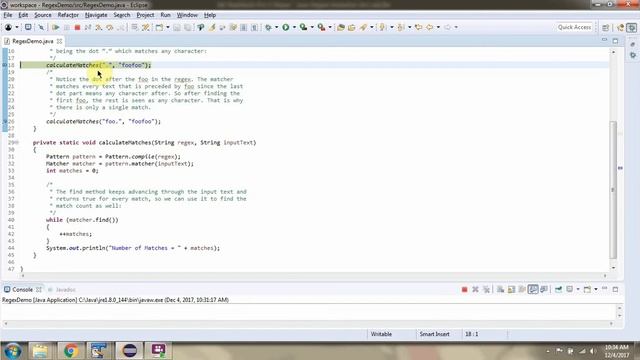Switch to the Java perspective icon
Image resolution: width=640 pixels, height=360 pixels.
coord(620,27)
